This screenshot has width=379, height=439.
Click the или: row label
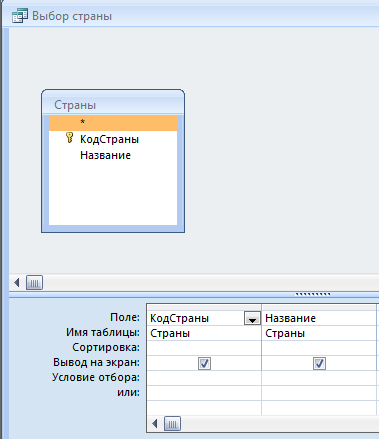[128, 392]
